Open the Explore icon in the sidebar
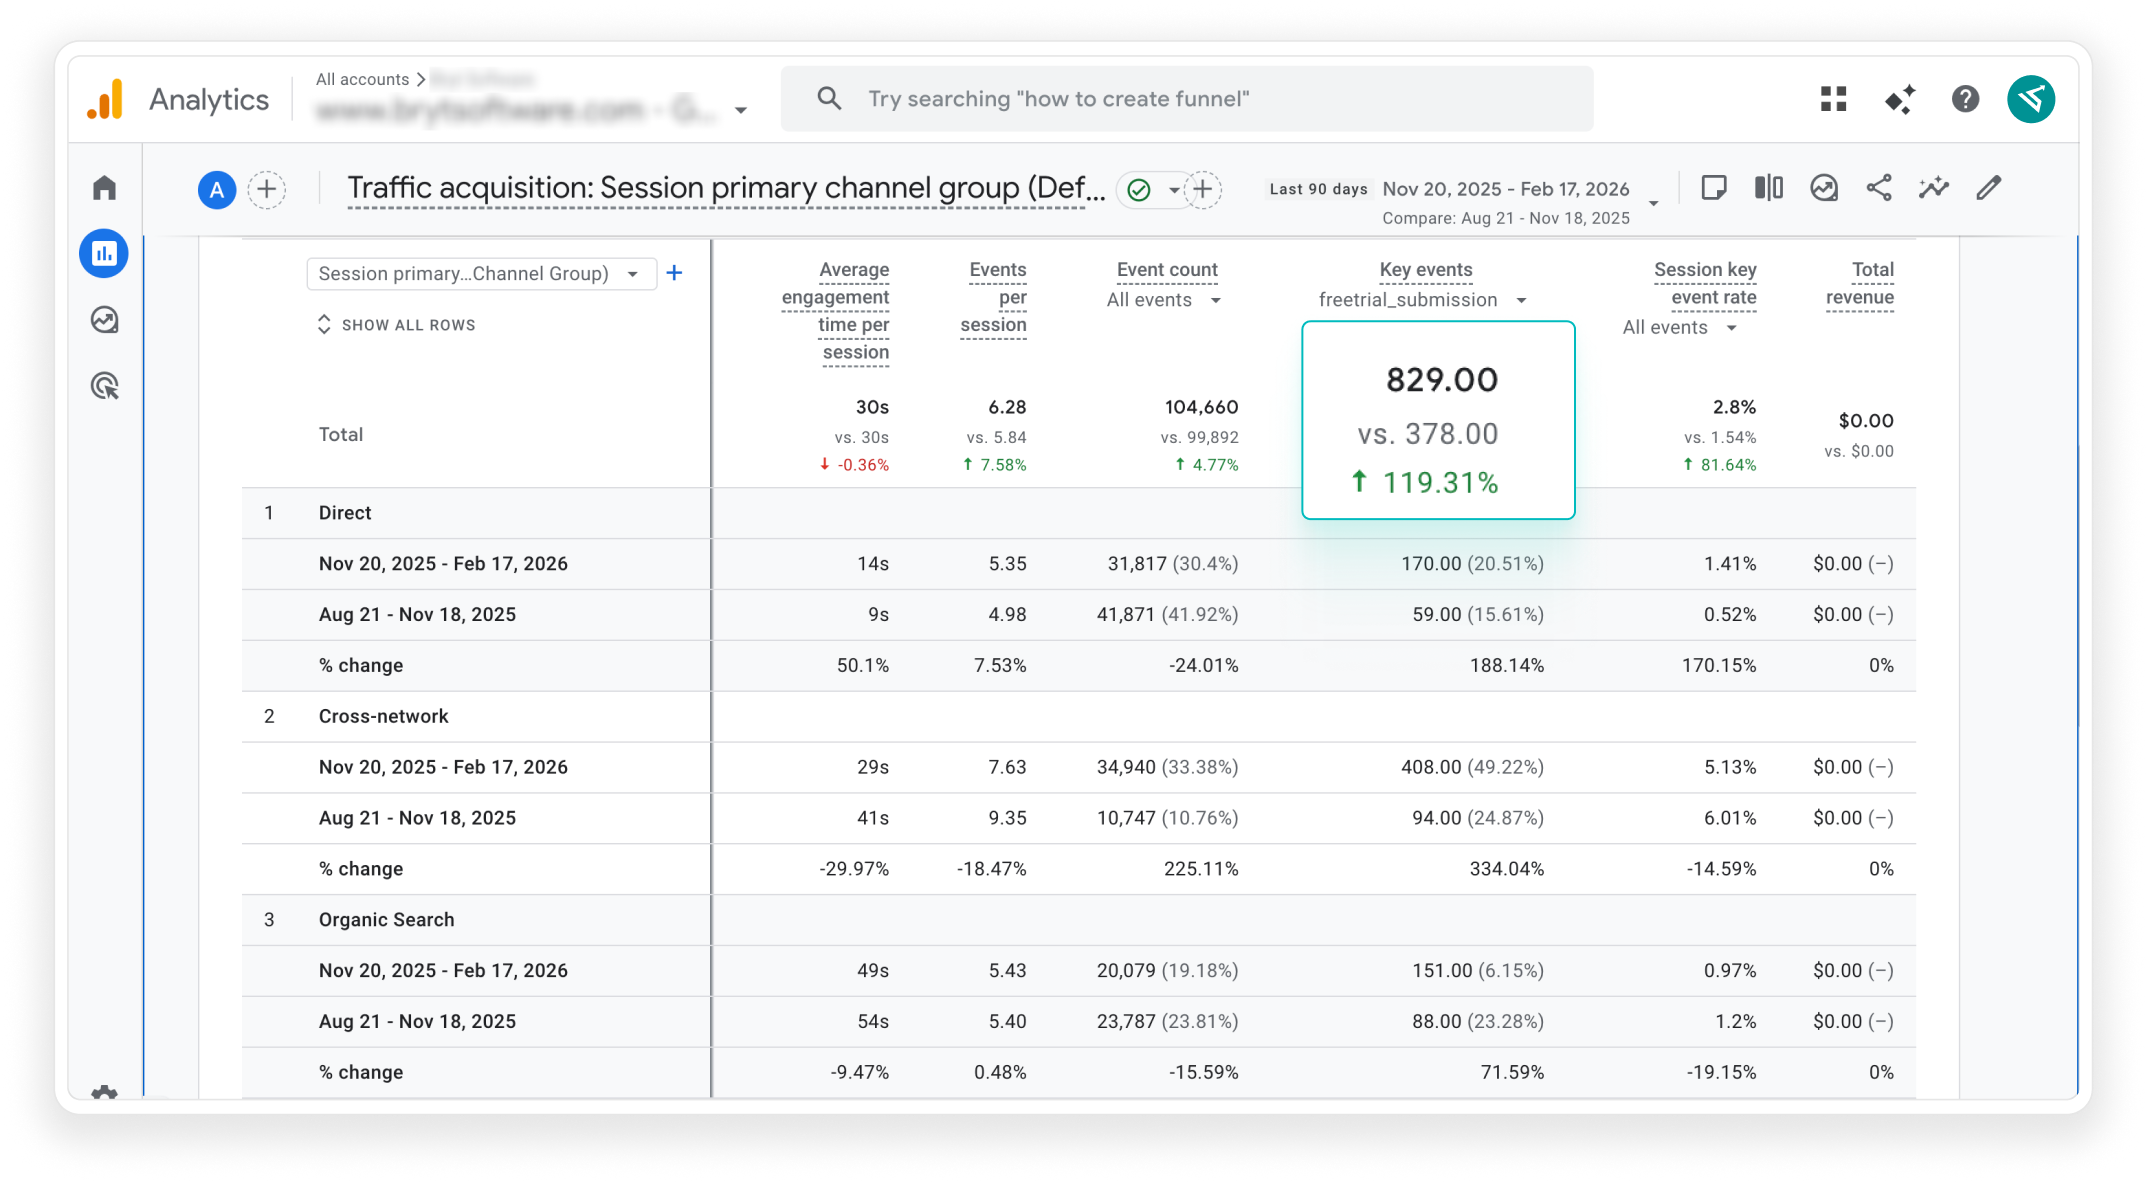This screenshot has height=1183, width=2147. coord(104,320)
